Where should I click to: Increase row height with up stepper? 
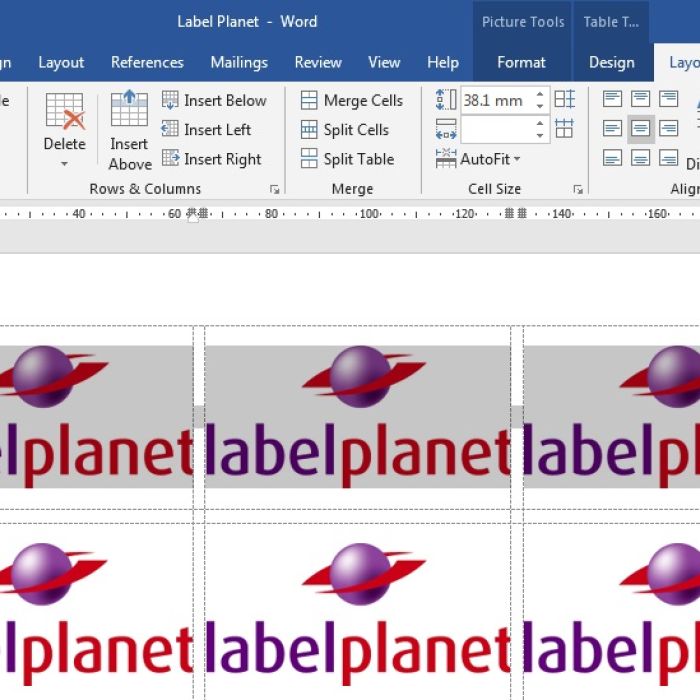[540, 94]
